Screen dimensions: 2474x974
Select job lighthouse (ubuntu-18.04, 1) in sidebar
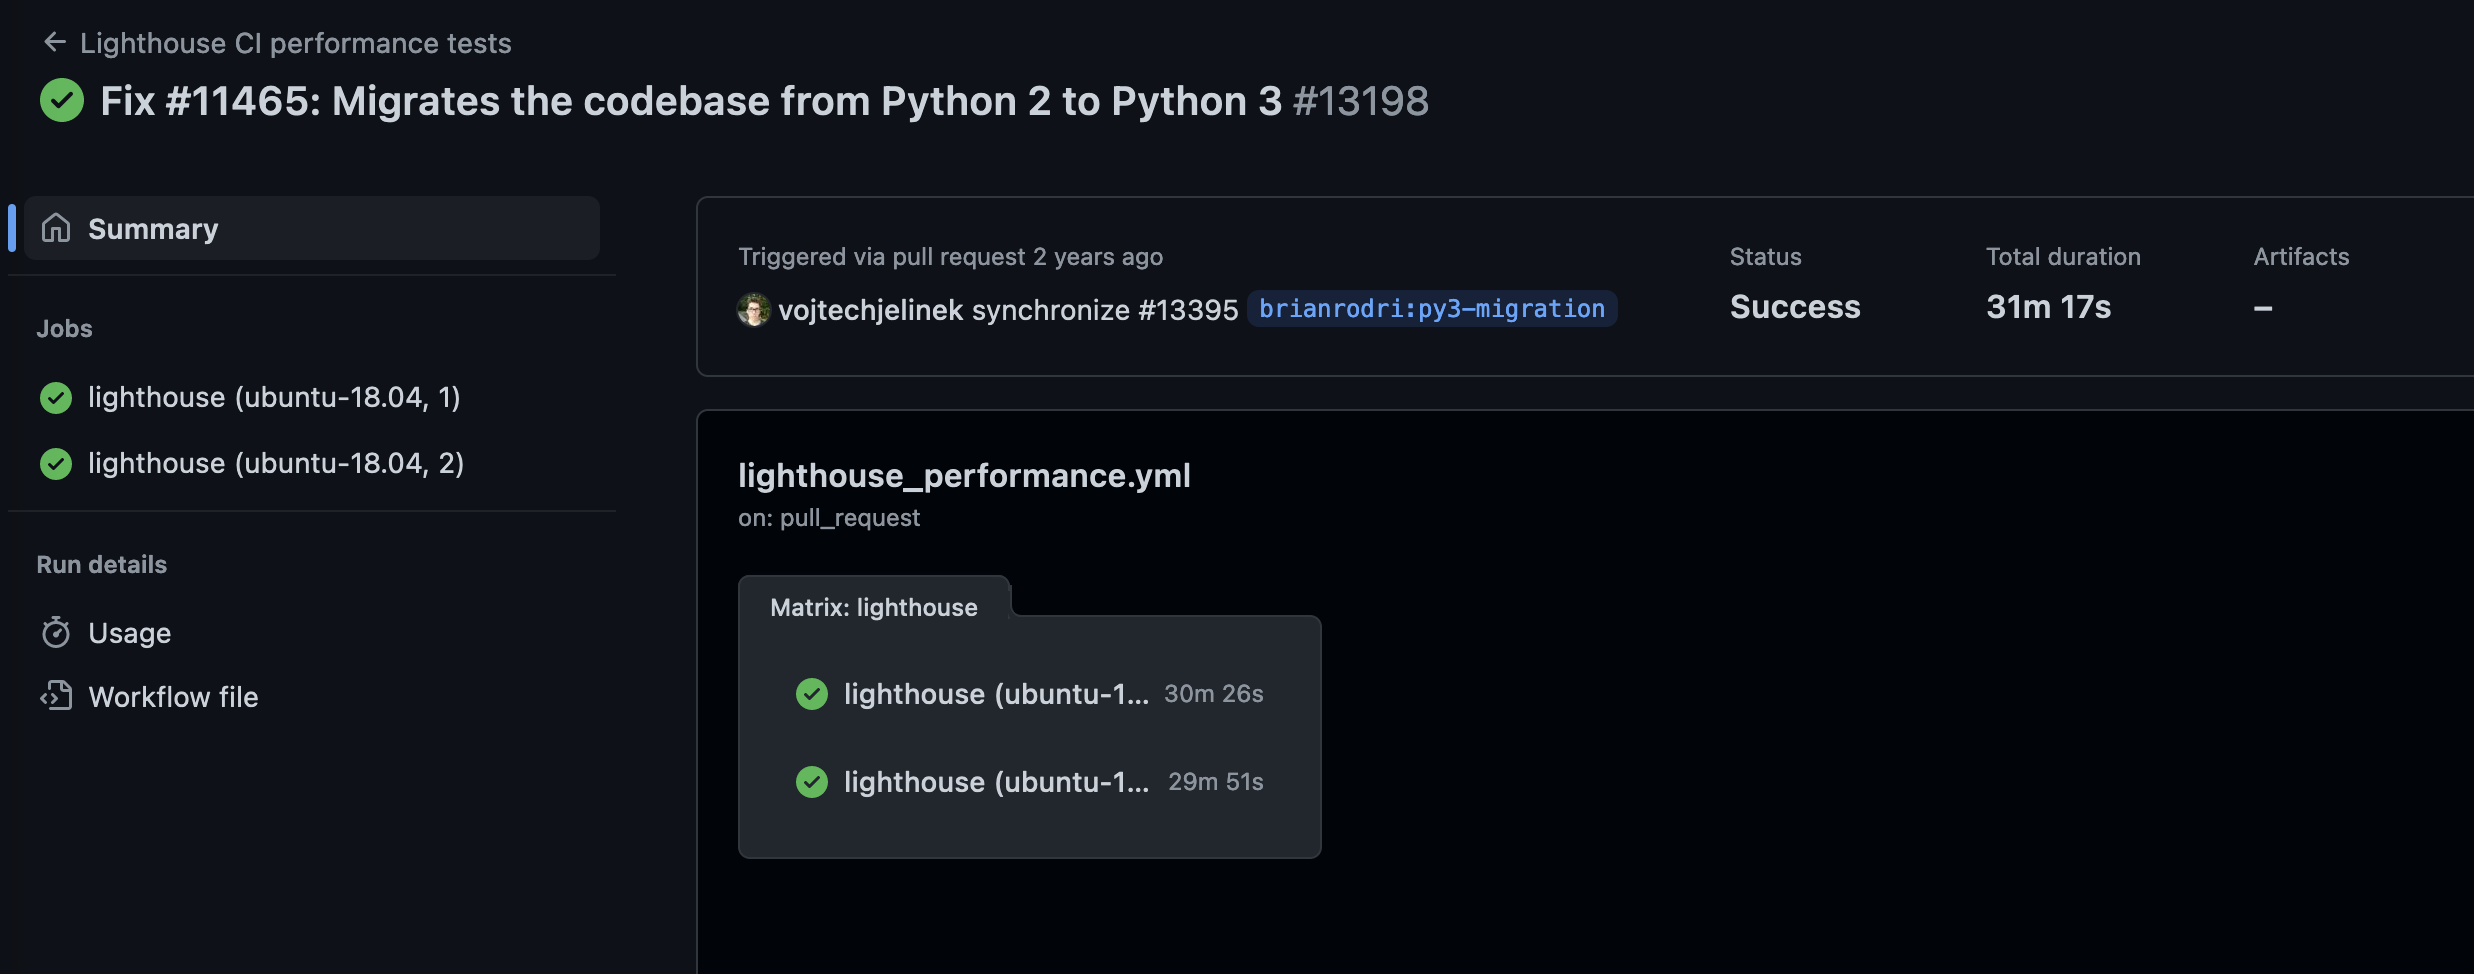click(274, 396)
